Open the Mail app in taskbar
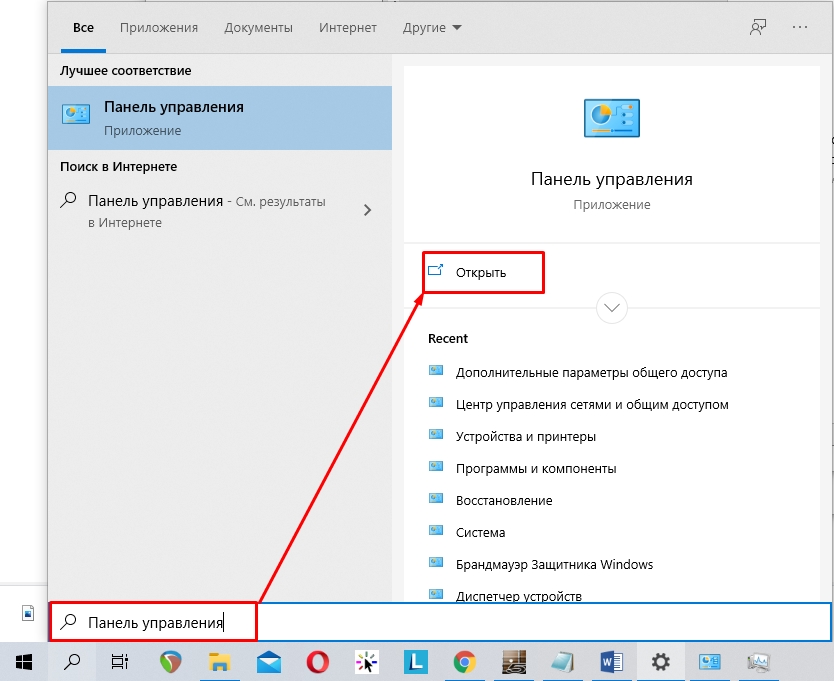 (269, 662)
